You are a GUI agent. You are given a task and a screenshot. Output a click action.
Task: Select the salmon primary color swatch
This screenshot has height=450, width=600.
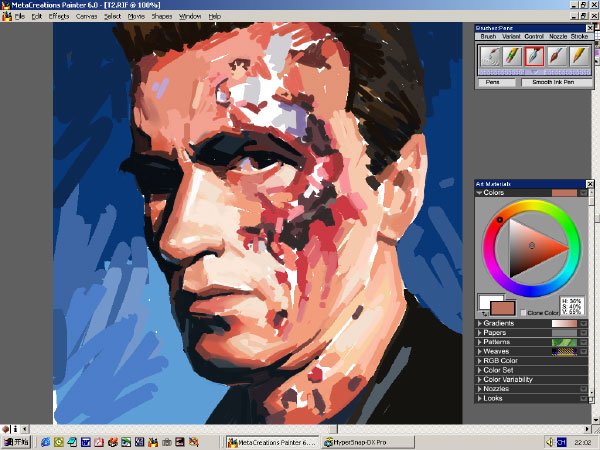(x=503, y=308)
